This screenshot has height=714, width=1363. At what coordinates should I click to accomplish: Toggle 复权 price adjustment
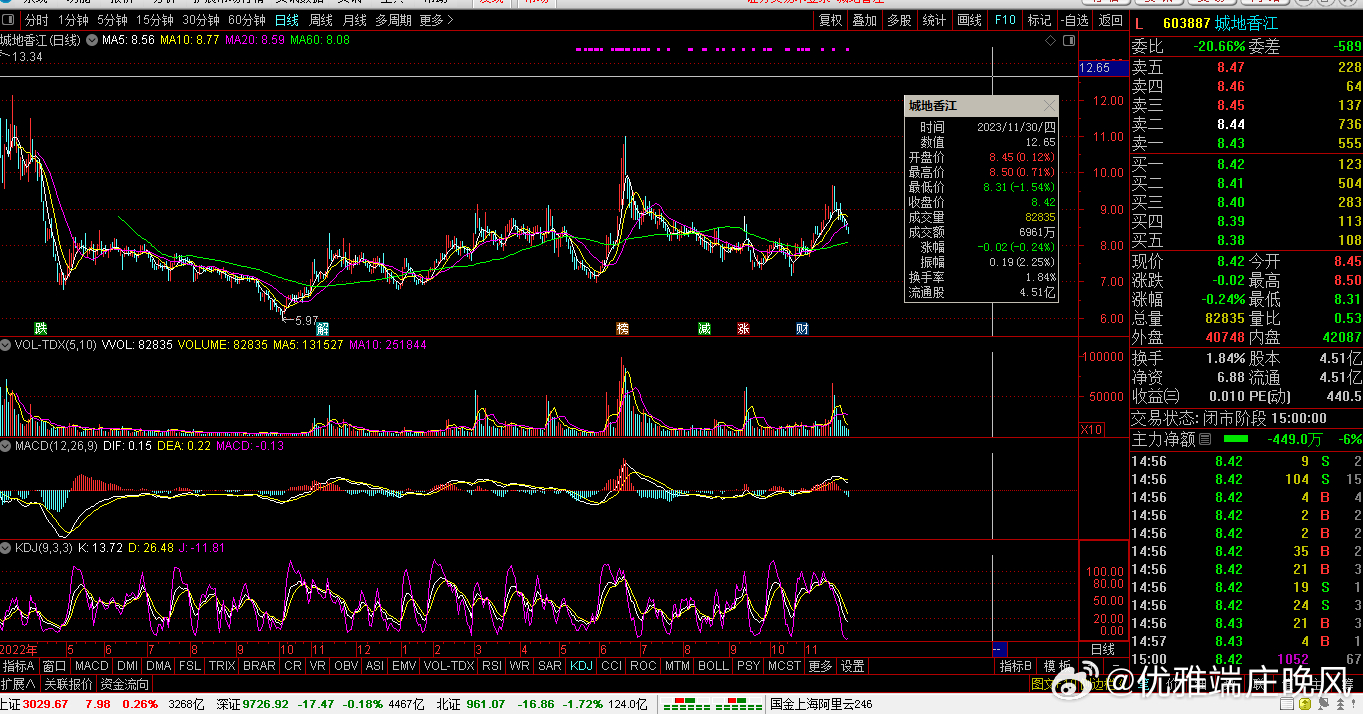[x=830, y=20]
